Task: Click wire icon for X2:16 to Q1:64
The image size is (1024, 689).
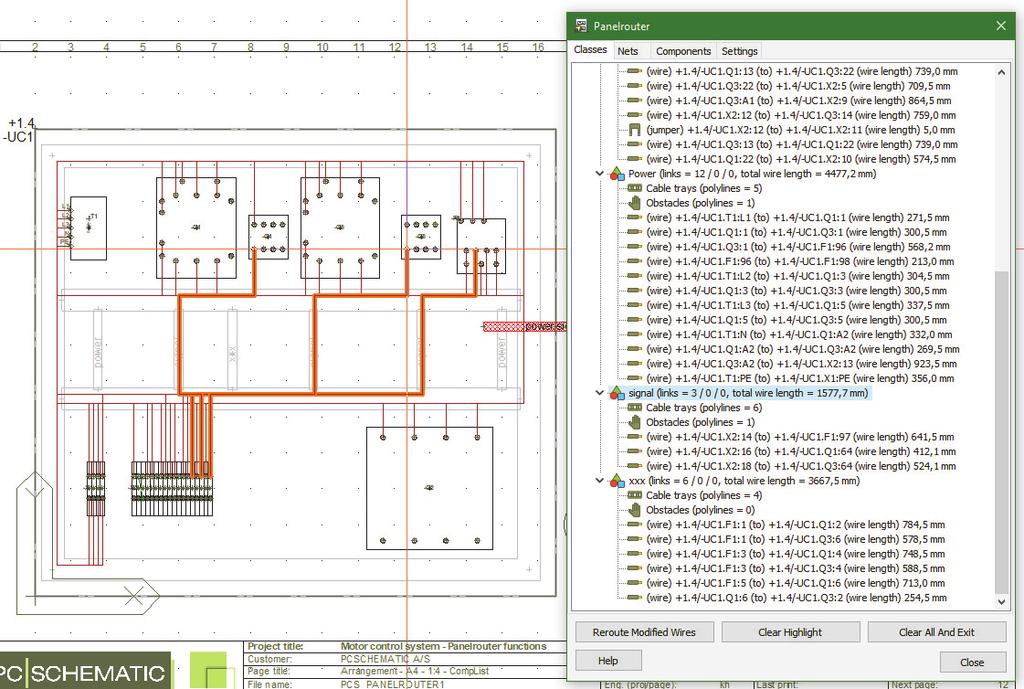Action: [x=634, y=451]
